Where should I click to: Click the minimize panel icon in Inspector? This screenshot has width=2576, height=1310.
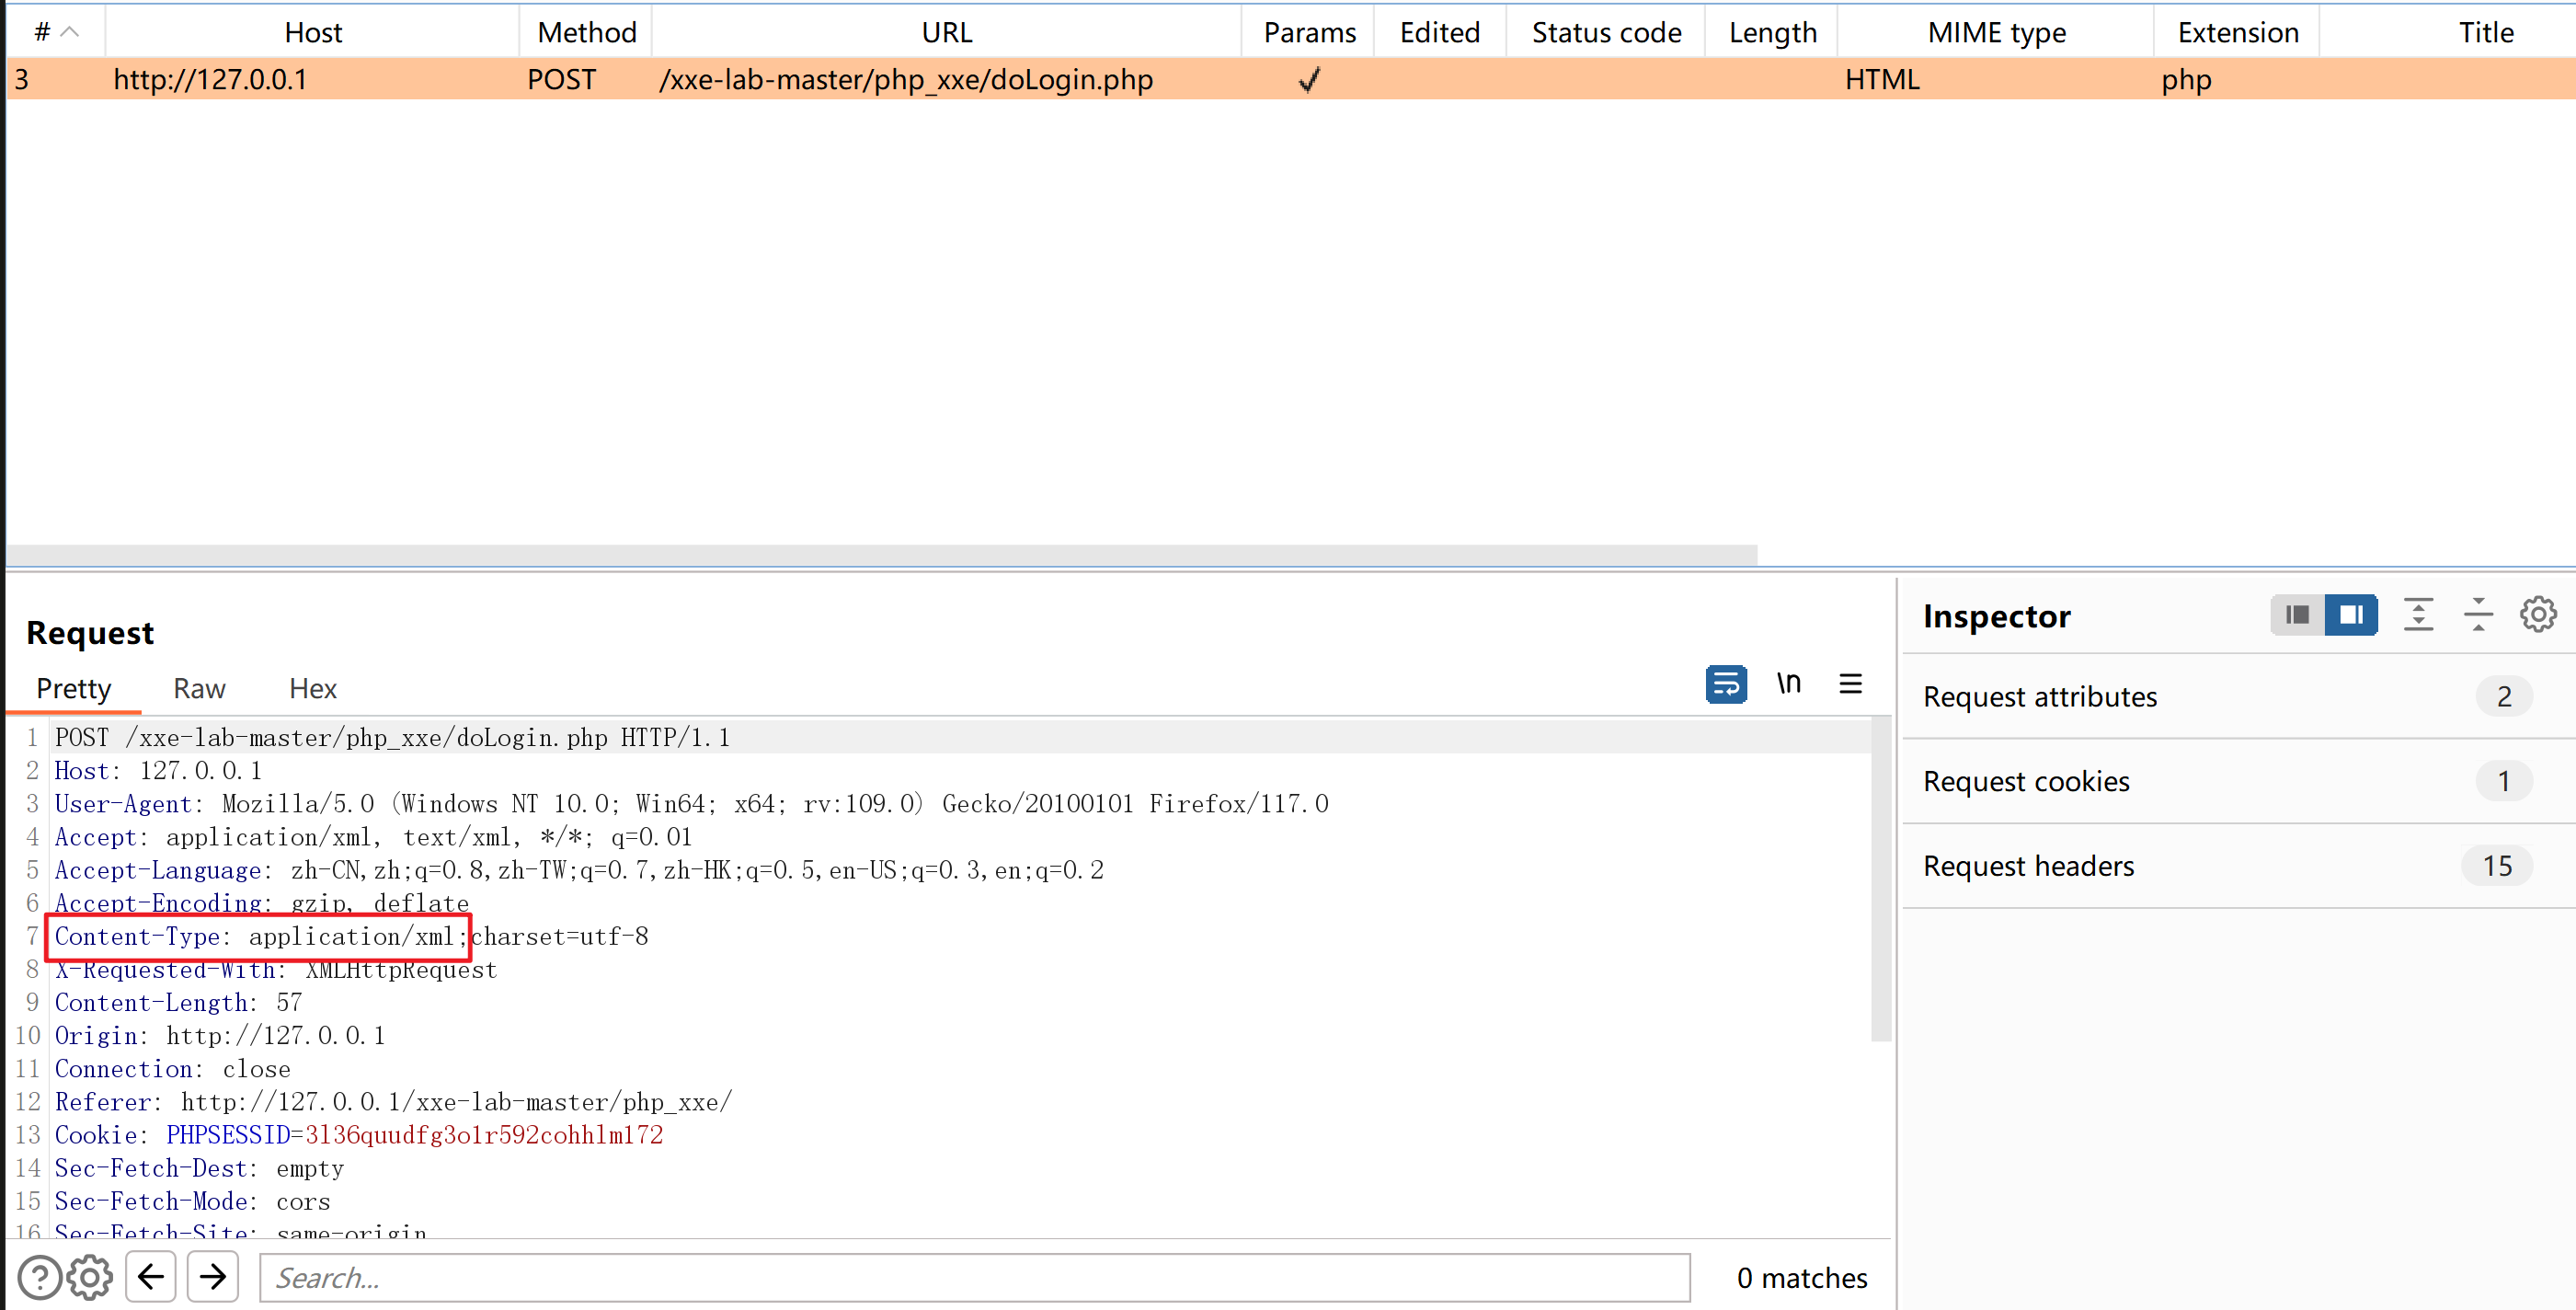(x=2479, y=615)
